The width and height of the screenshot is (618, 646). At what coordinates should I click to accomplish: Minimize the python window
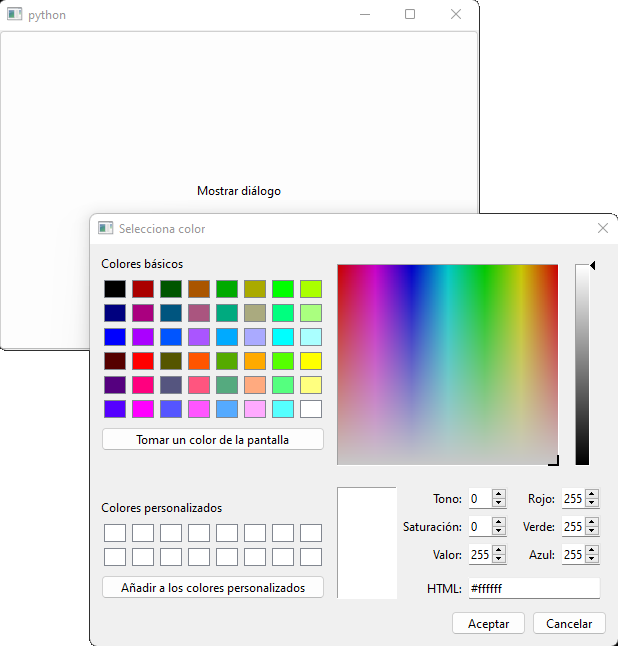(365, 14)
